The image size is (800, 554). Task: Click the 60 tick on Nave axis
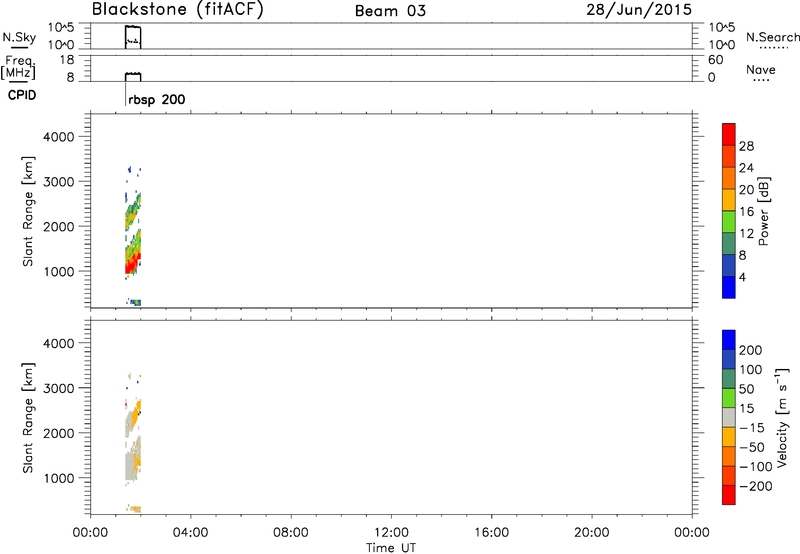[715, 60]
